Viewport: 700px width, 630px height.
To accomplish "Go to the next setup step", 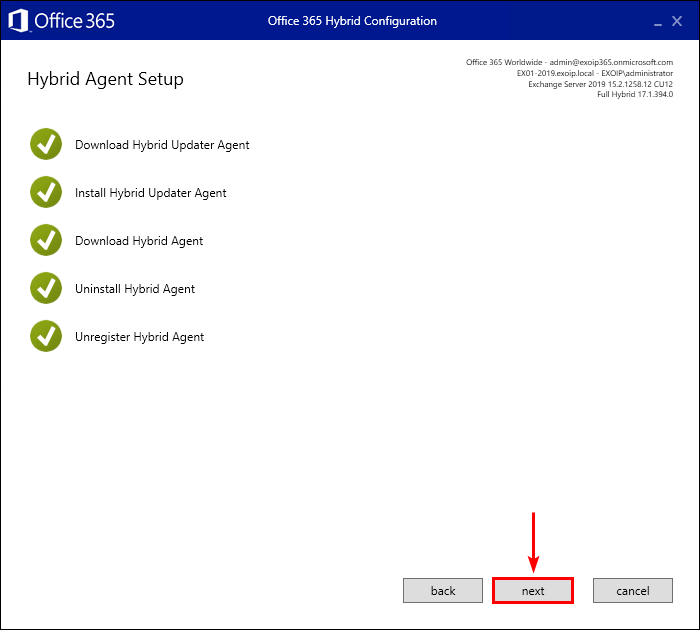I will point(533,591).
